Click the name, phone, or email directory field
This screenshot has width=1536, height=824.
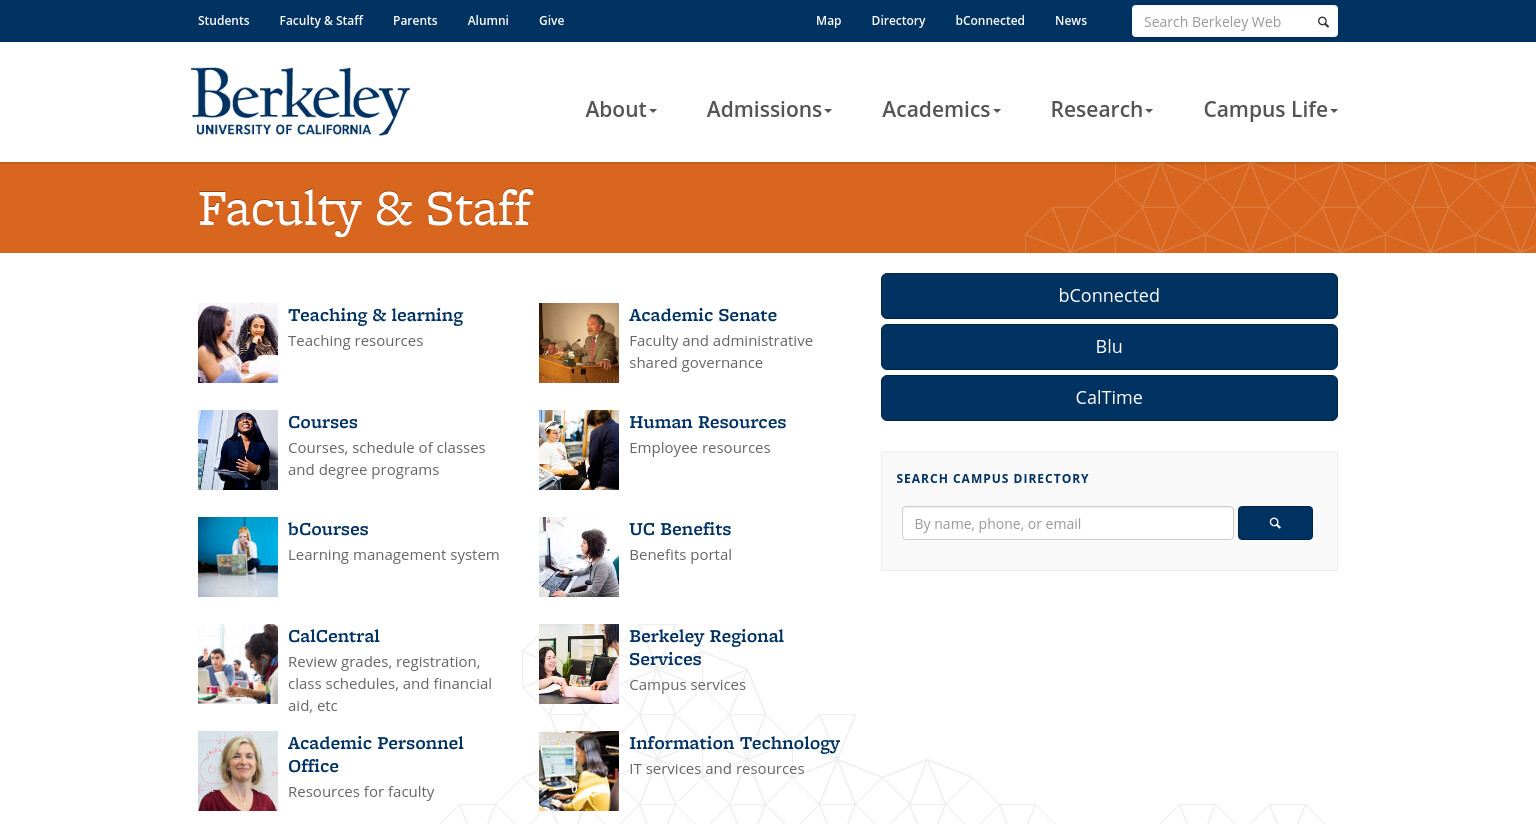1067,523
